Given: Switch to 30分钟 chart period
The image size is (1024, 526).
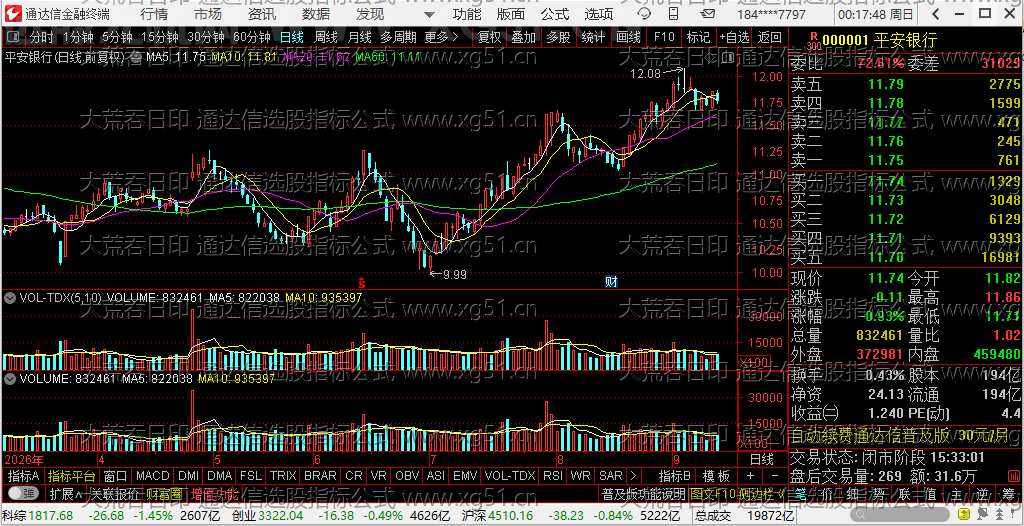Looking at the screenshot, I should (x=206, y=38).
